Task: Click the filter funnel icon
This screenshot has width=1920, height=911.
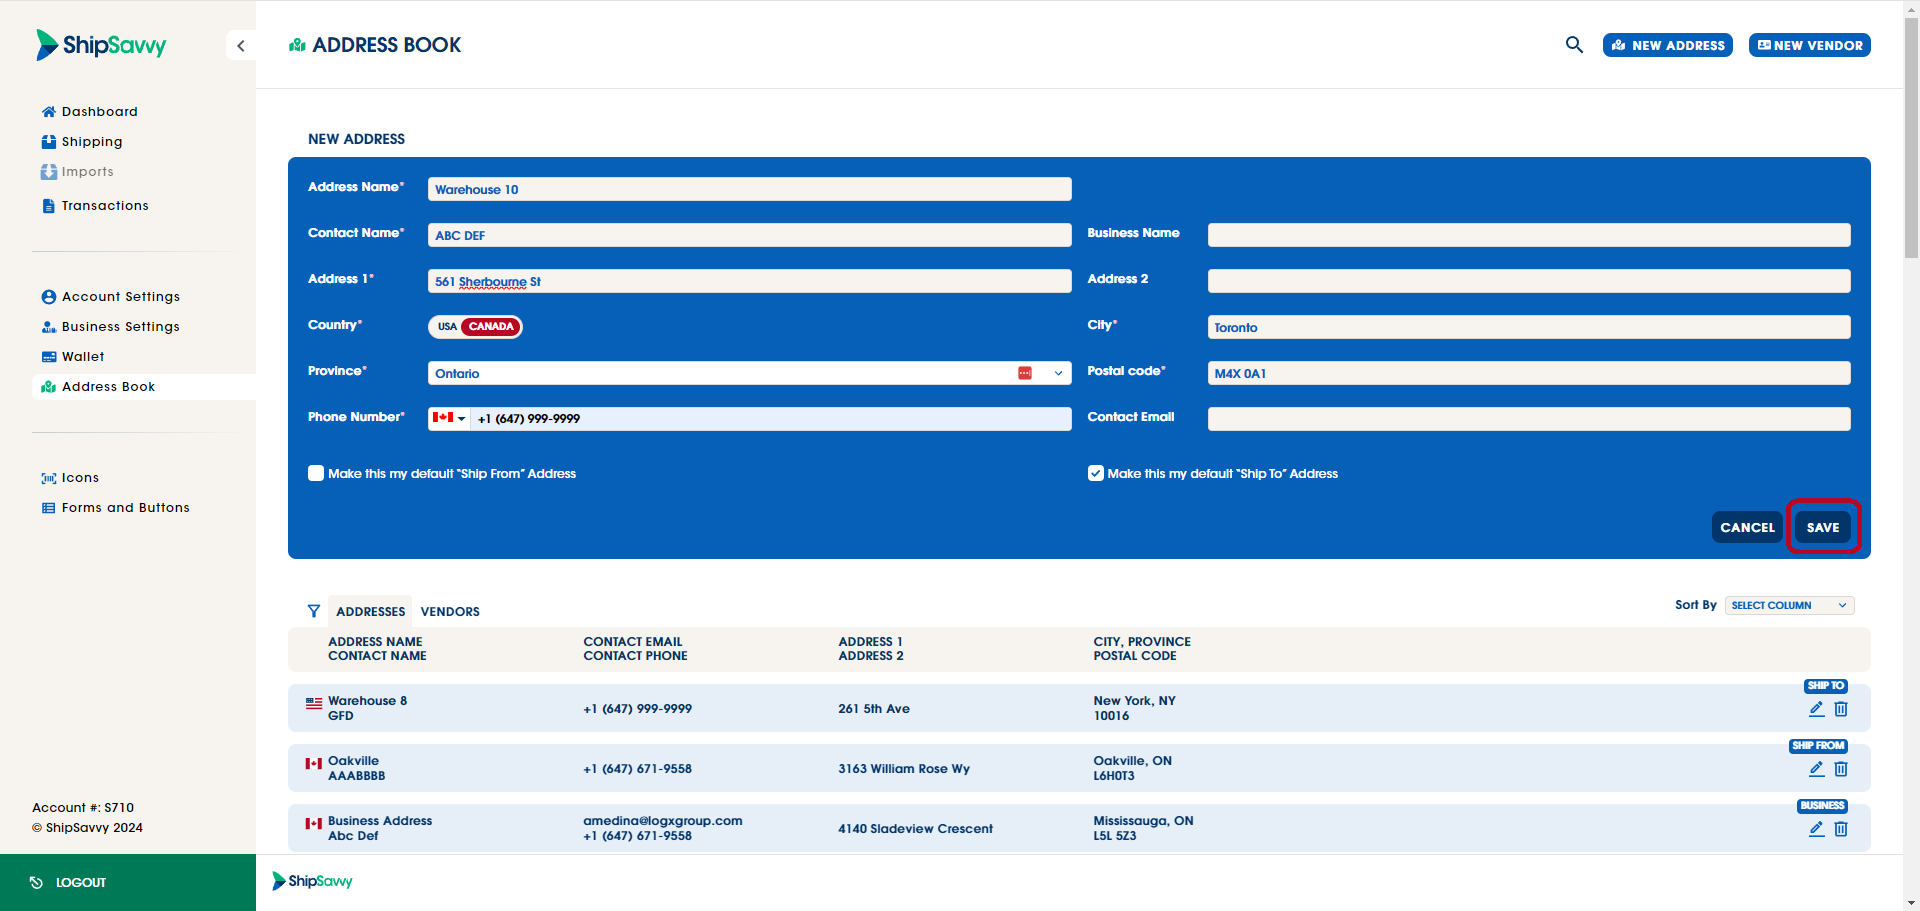Action: point(314,611)
